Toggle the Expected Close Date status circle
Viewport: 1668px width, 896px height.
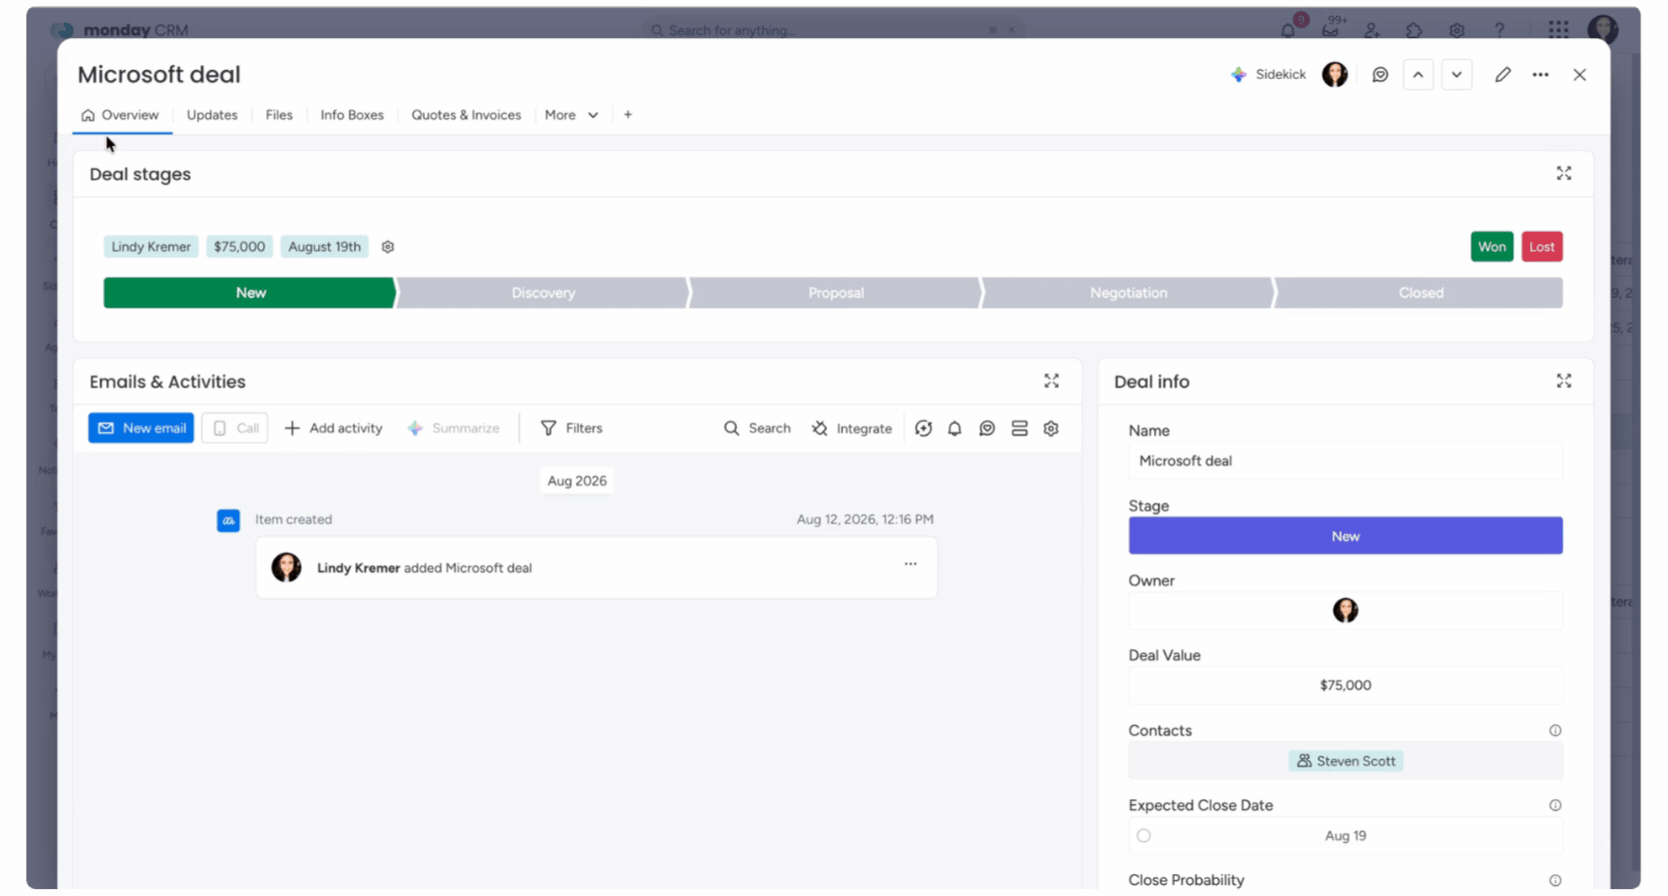[1144, 836]
